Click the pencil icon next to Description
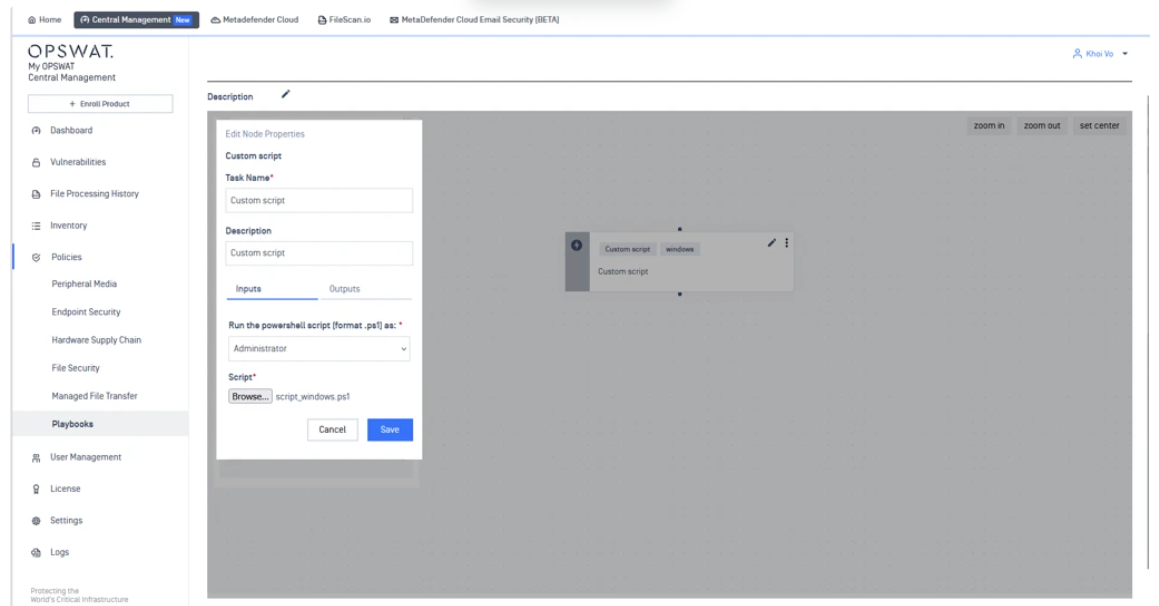This screenshot has height=606, width=1159. point(285,95)
